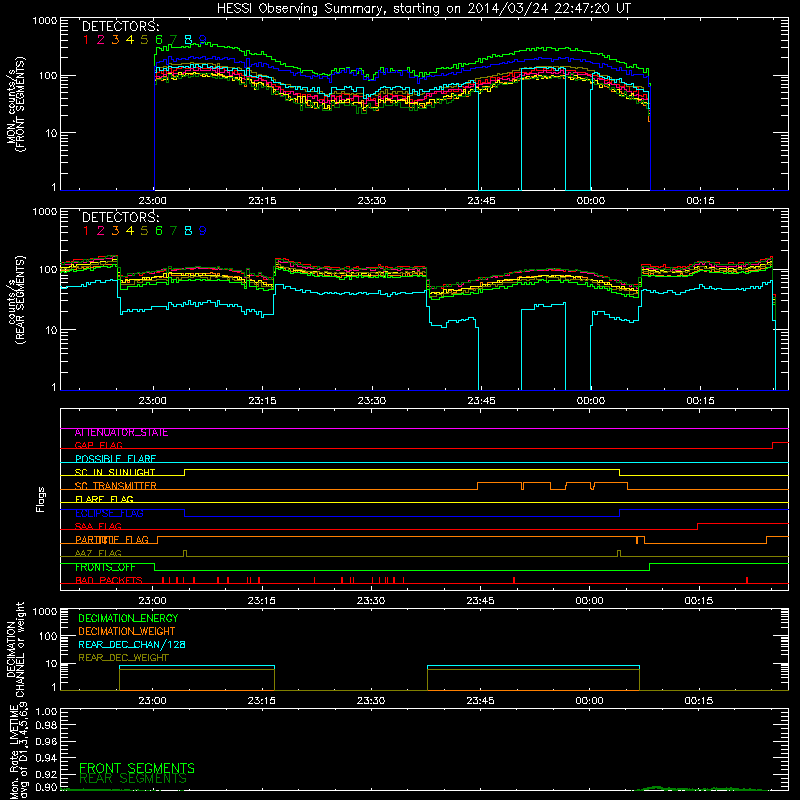
Task: Click the FLARE_FLAG label
Action: (104, 499)
